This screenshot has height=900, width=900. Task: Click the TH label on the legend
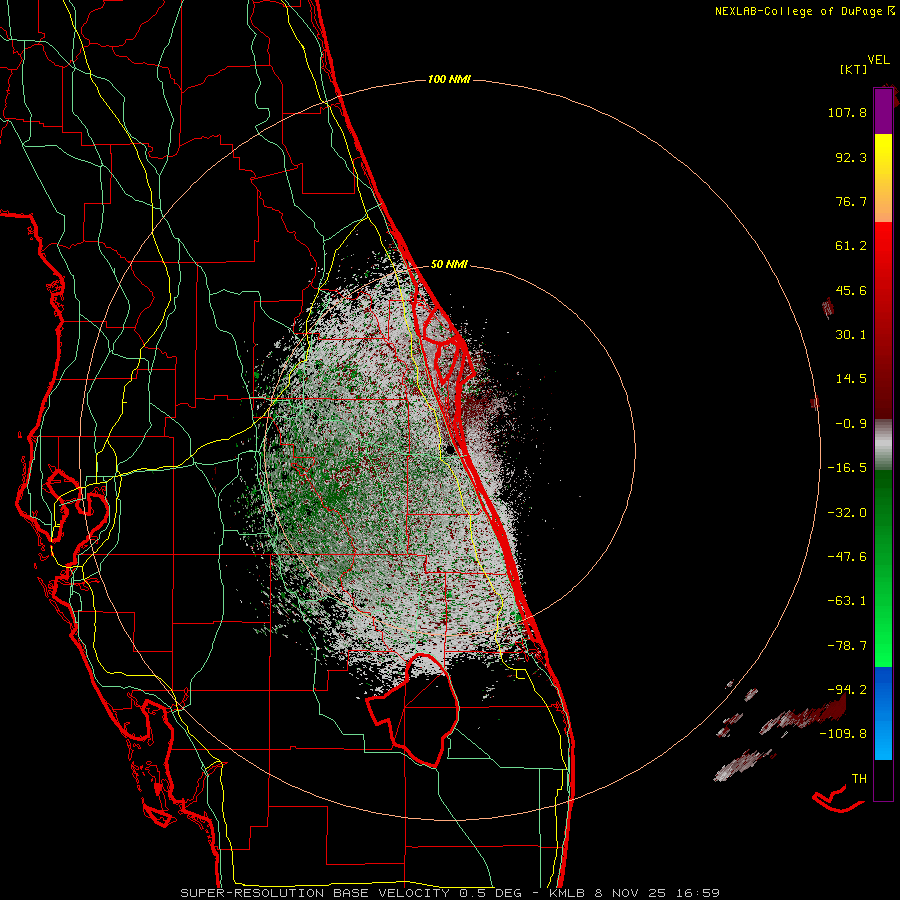point(859,779)
